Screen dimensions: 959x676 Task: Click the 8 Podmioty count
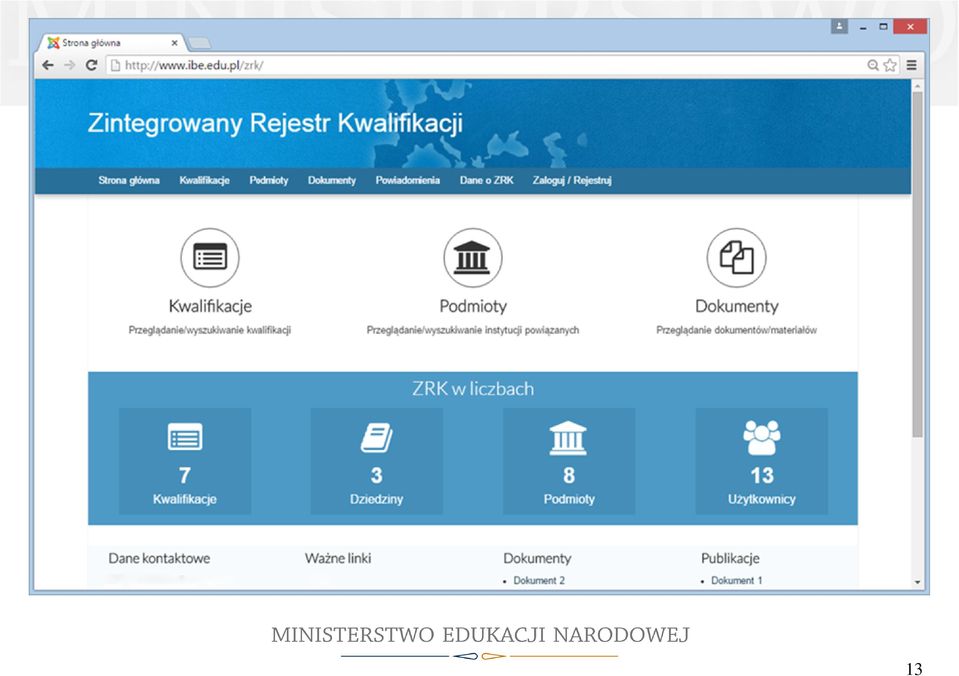pos(569,475)
